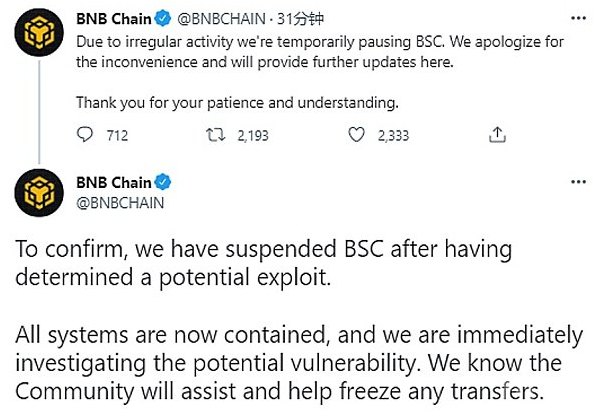
Task: Open more options menu on the second tweet
Action: pos(577,183)
